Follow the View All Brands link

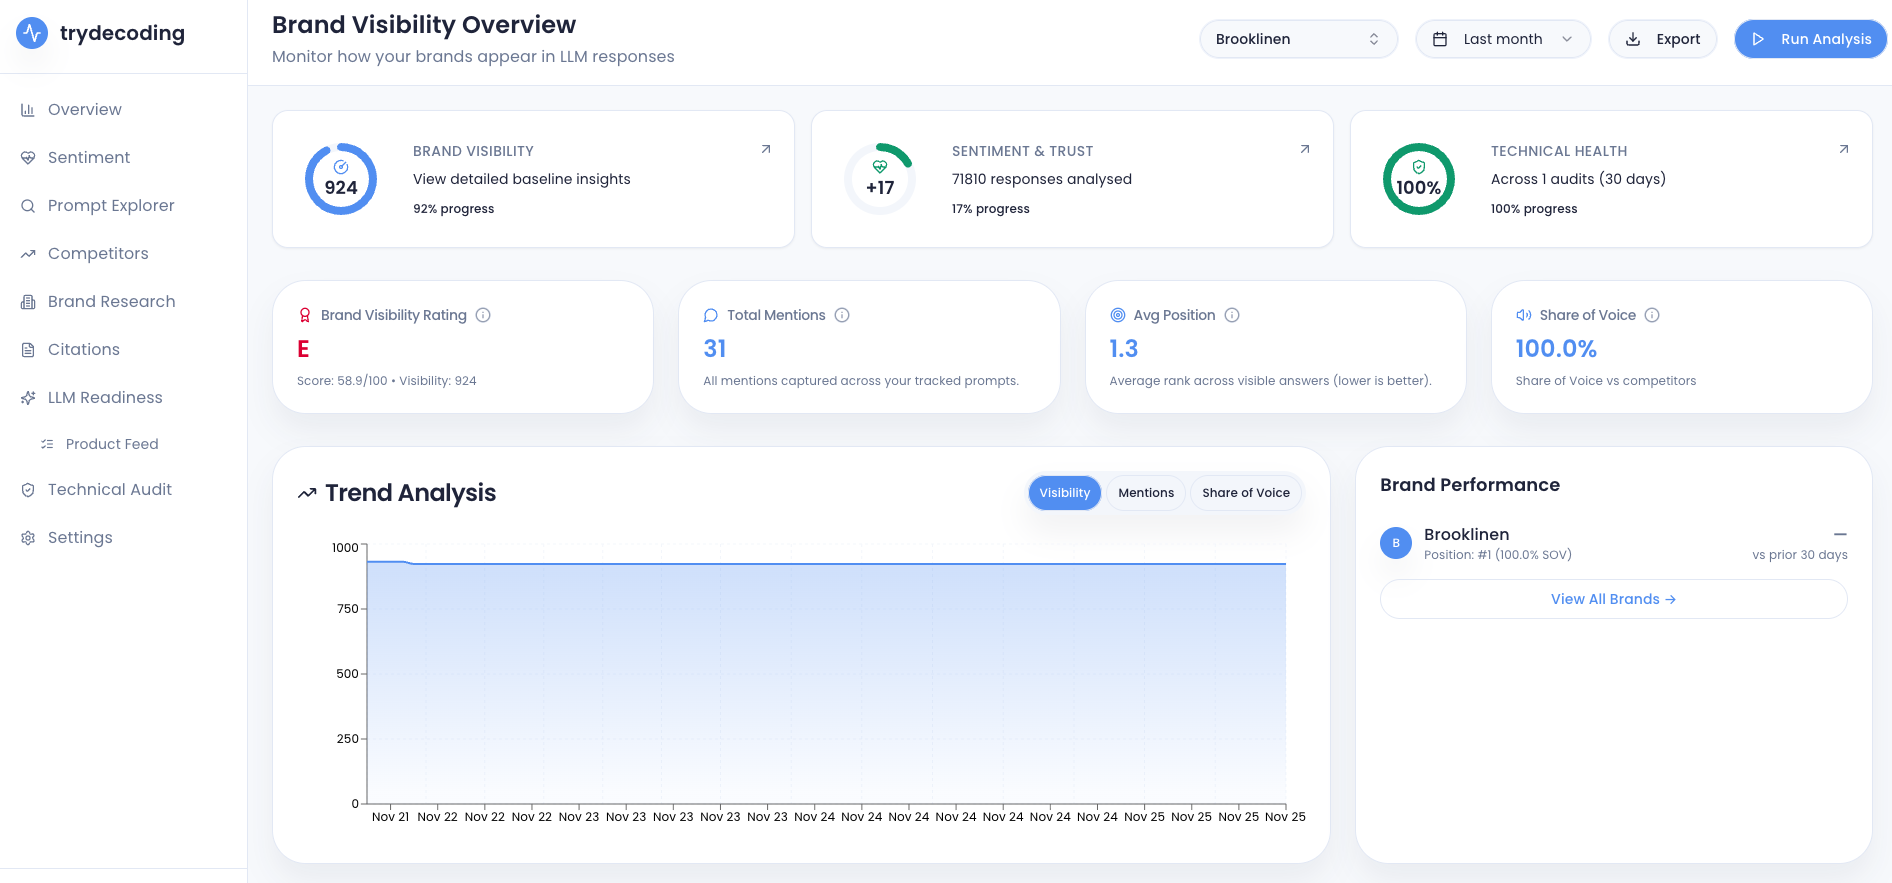[x=1613, y=599]
